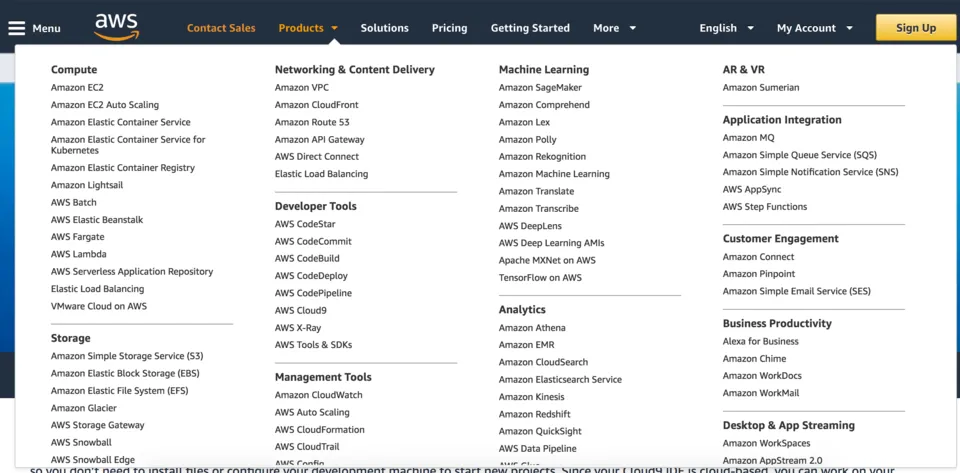Select AWS CodeStar under Developer Tools
This screenshot has height=473, width=960.
[305, 224]
